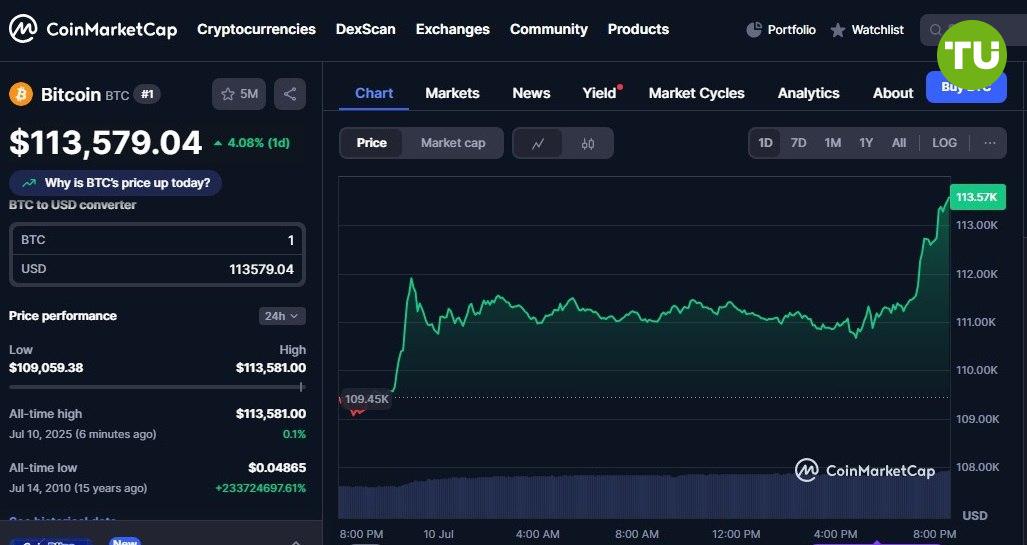Switch to the Market Cycles tab
The image size is (1027, 545).
pyautogui.click(x=697, y=93)
